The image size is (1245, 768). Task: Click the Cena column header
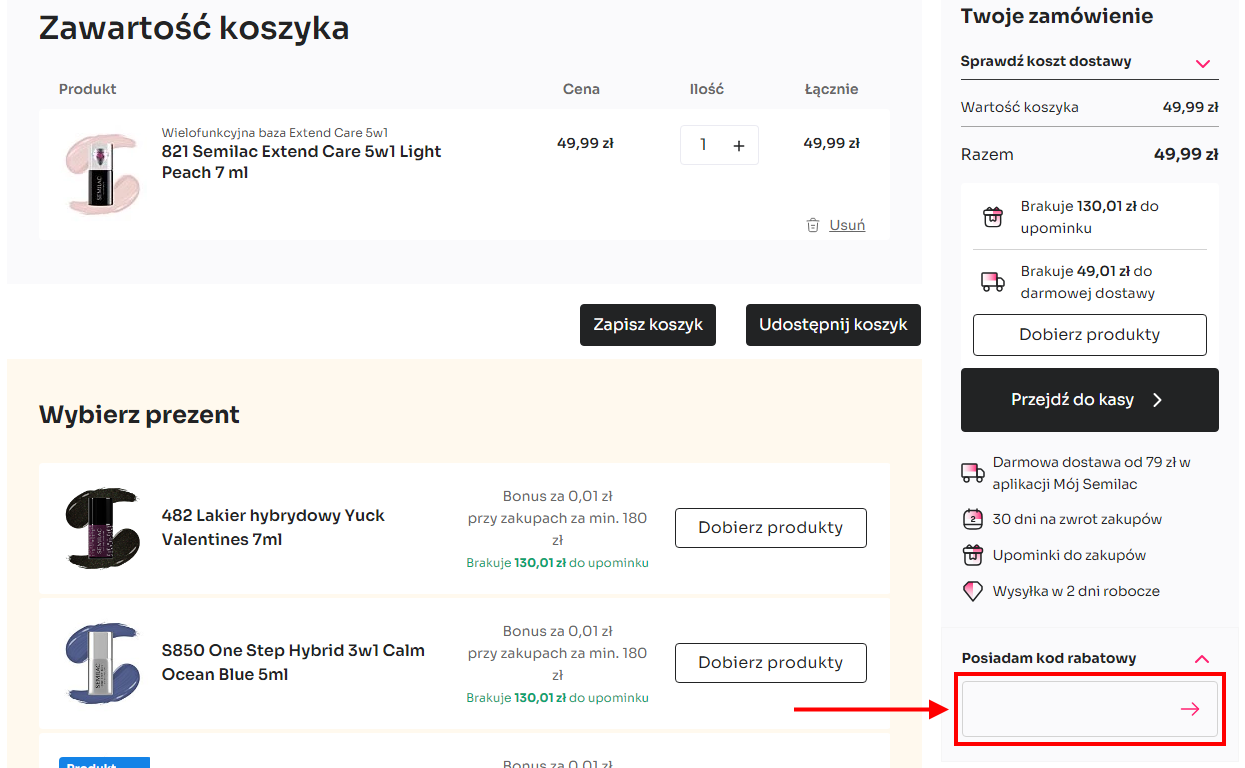[x=581, y=89]
